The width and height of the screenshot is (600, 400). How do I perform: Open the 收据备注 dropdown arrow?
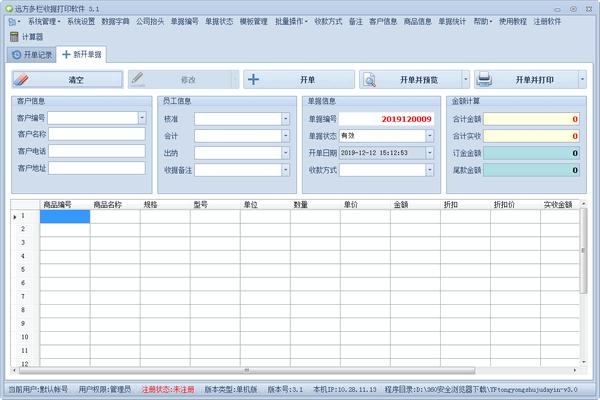click(285, 170)
